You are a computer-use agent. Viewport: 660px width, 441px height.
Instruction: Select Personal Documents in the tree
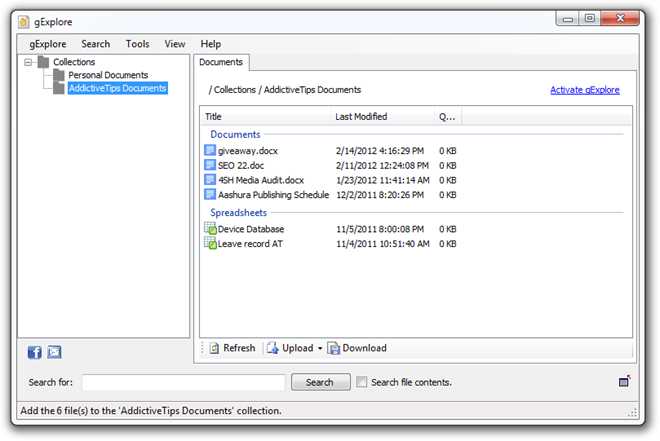[108, 75]
